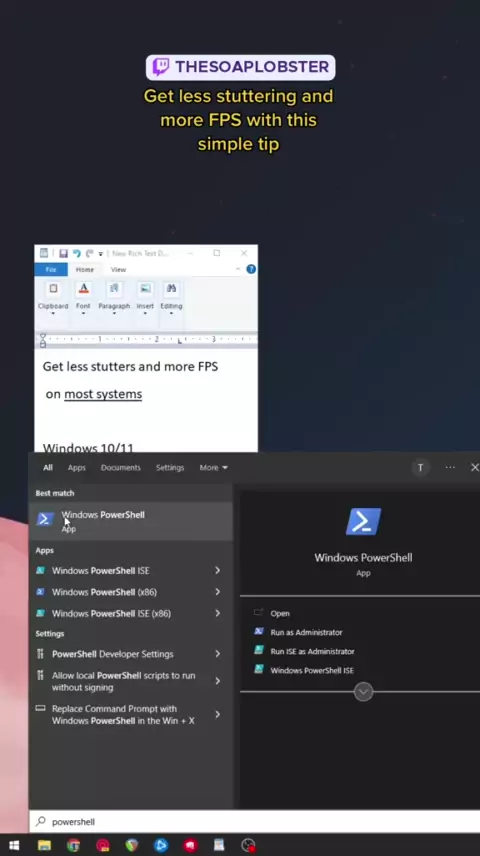Click the Windows PowerShell (x86) app icon
480x856 pixels.
click(40, 592)
